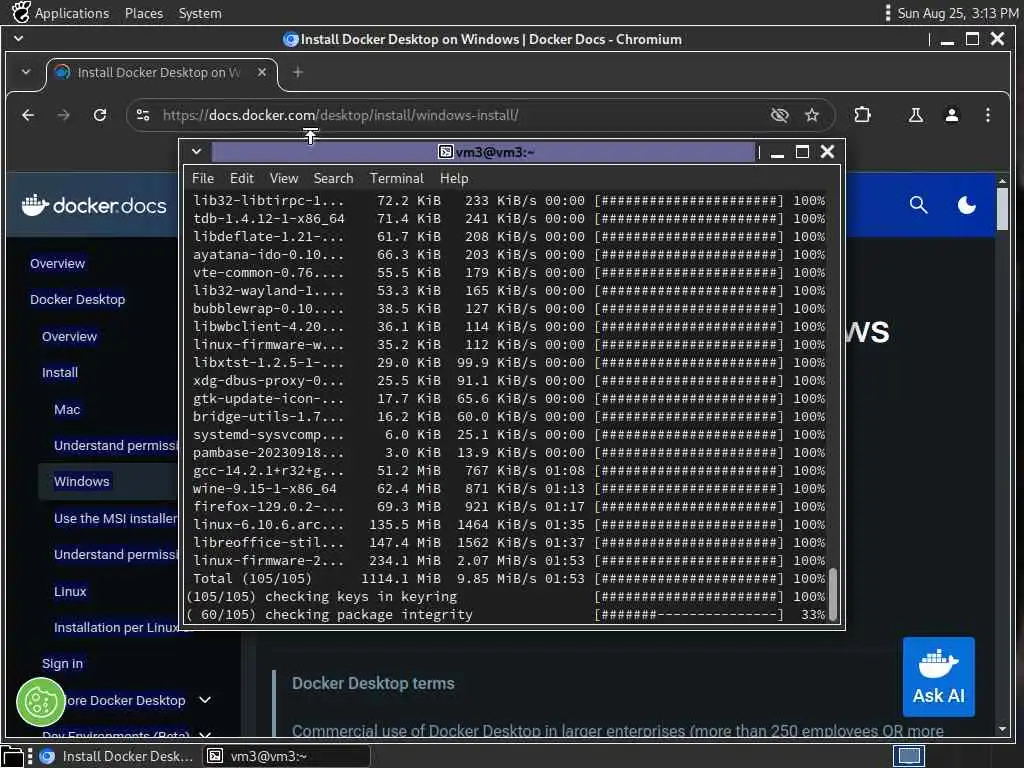1024x768 pixels.
Task: Click the terminal scrollbar thumb
Action: click(833, 594)
